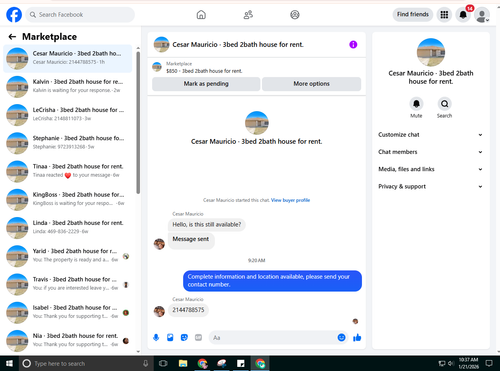Click the 'Hello, is this still available?' message

coord(207,225)
